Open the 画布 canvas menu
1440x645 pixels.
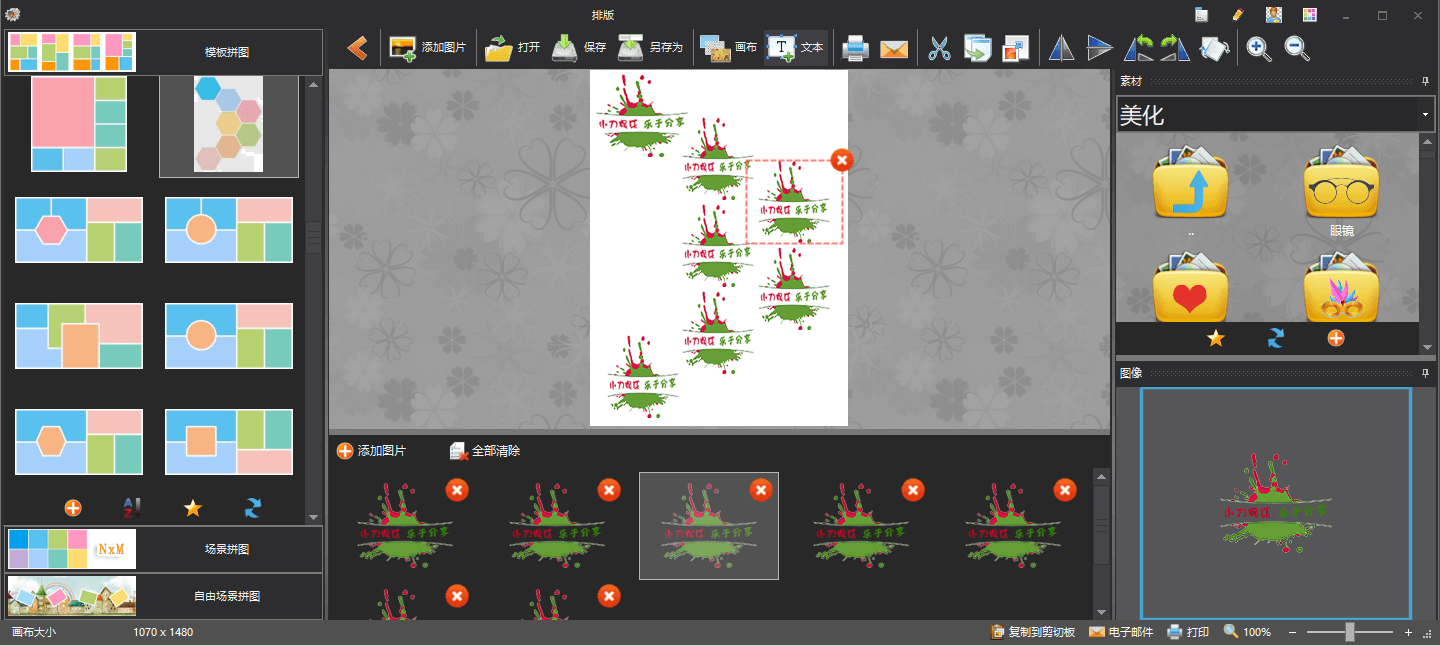pos(729,47)
